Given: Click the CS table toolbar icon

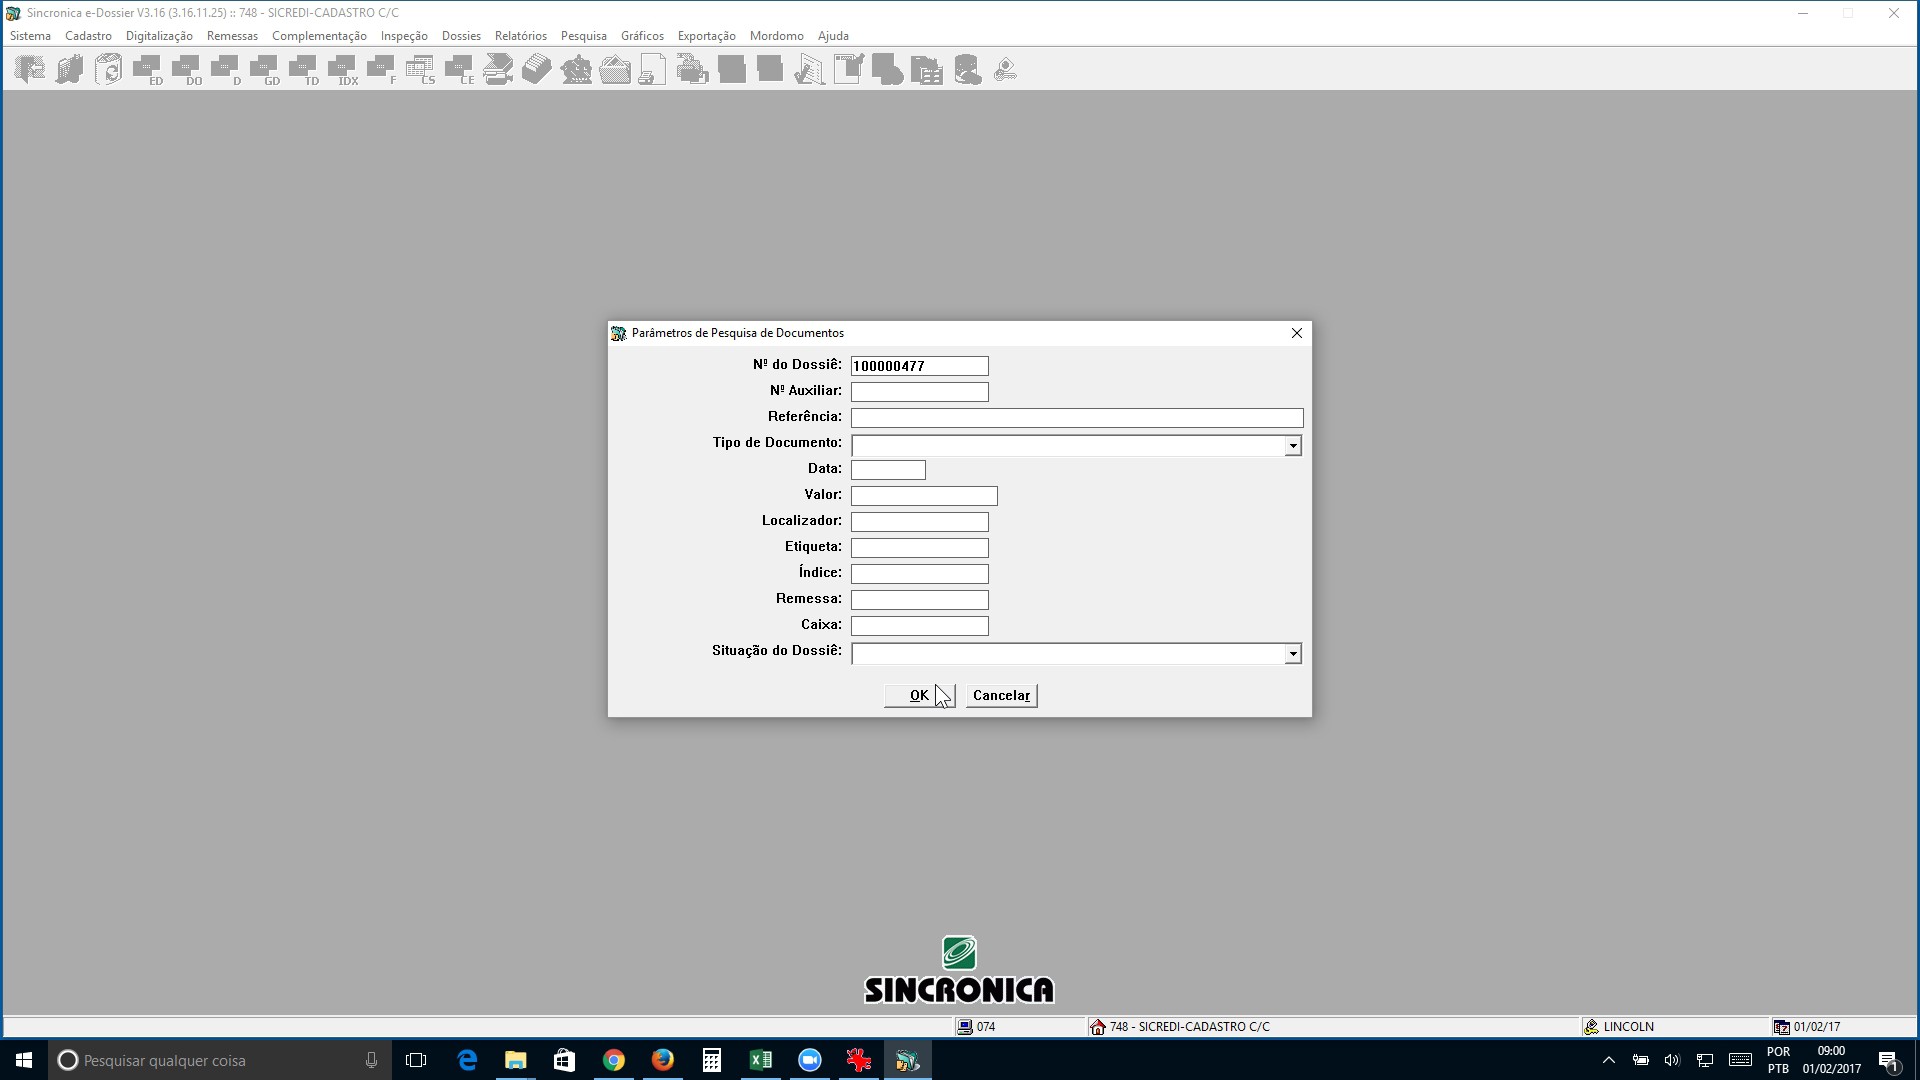Looking at the screenshot, I should click(x=421, y=70).
